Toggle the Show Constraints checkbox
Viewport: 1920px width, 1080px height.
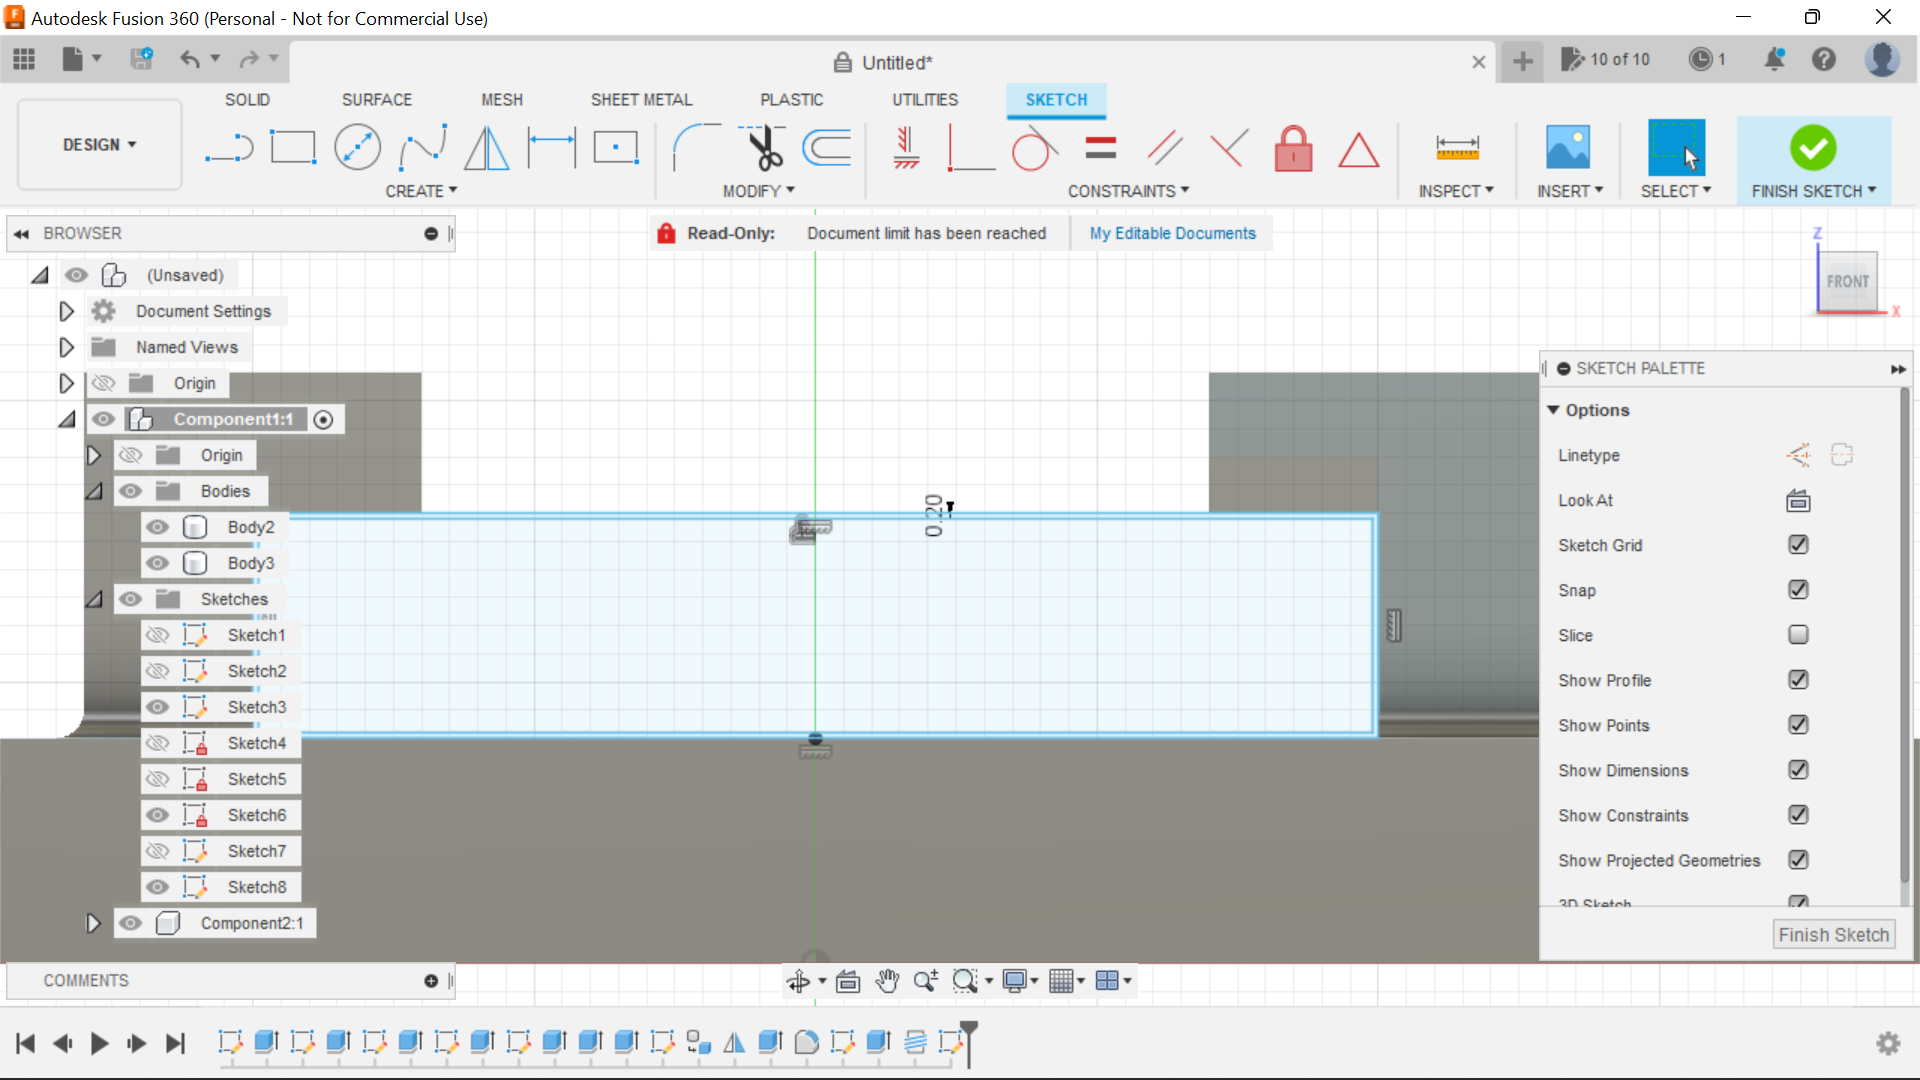coord(1798,815)
